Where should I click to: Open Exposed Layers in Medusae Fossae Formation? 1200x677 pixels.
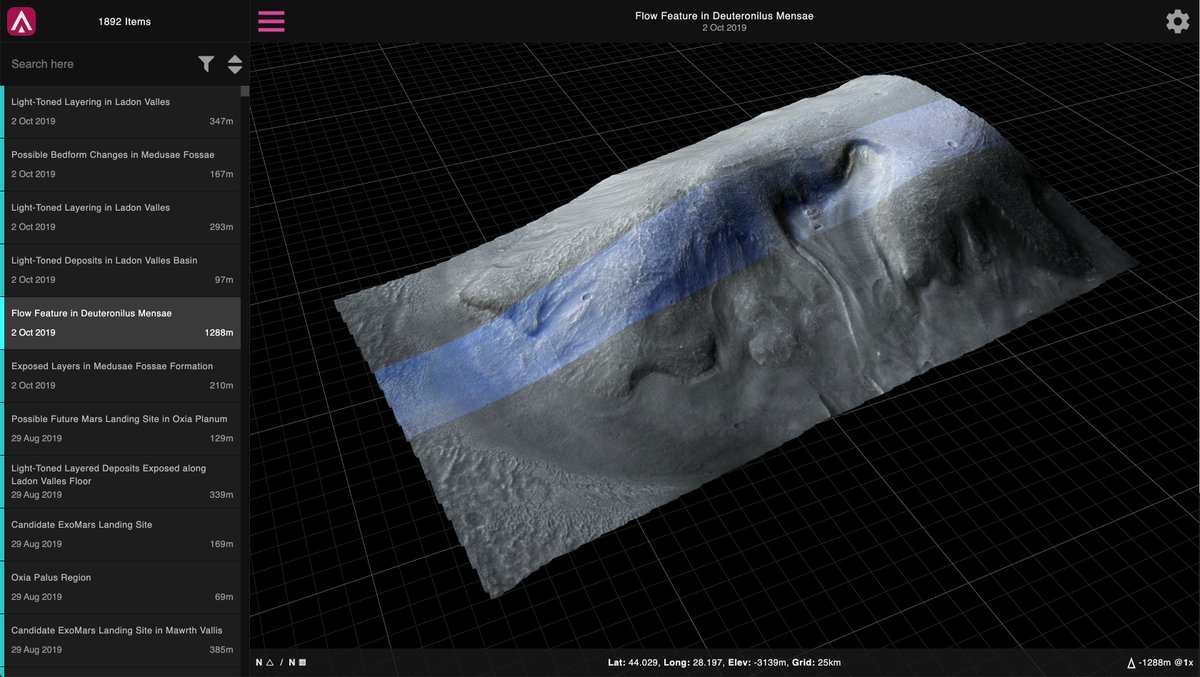[121, 376]
